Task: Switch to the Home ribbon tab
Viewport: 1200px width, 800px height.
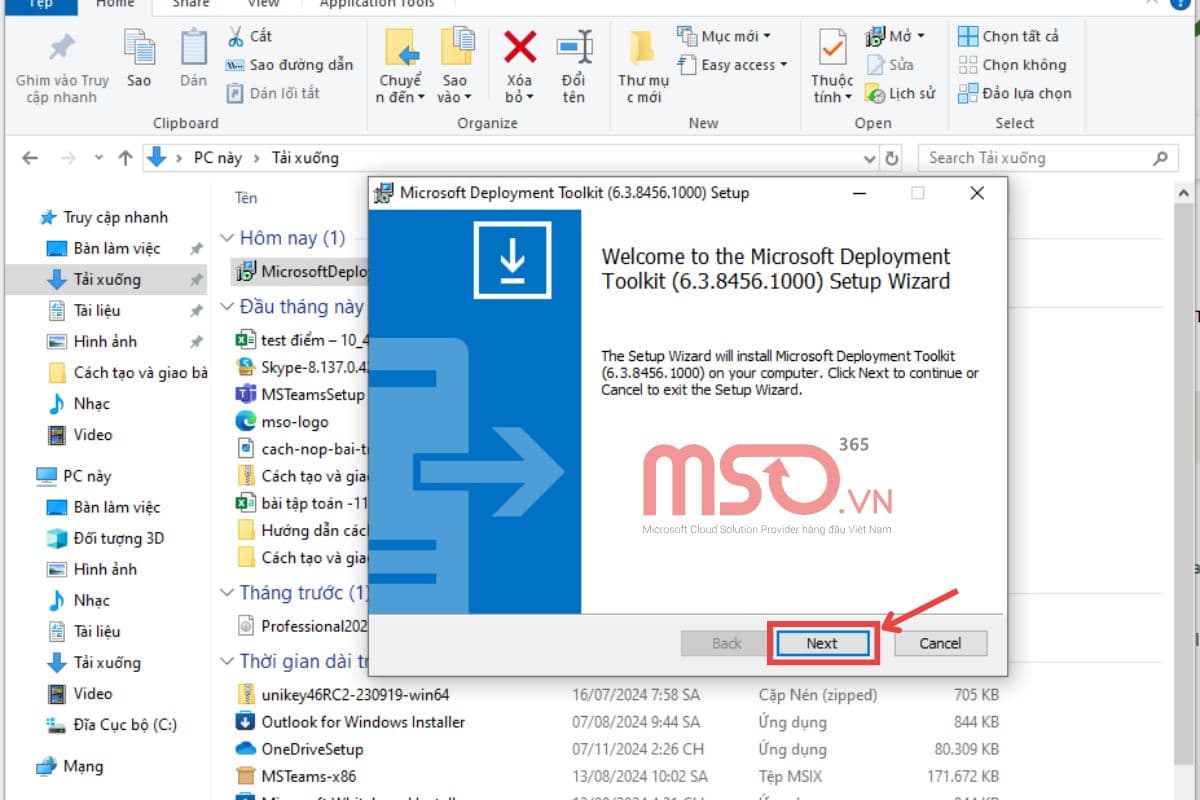Action: point(115,5)
